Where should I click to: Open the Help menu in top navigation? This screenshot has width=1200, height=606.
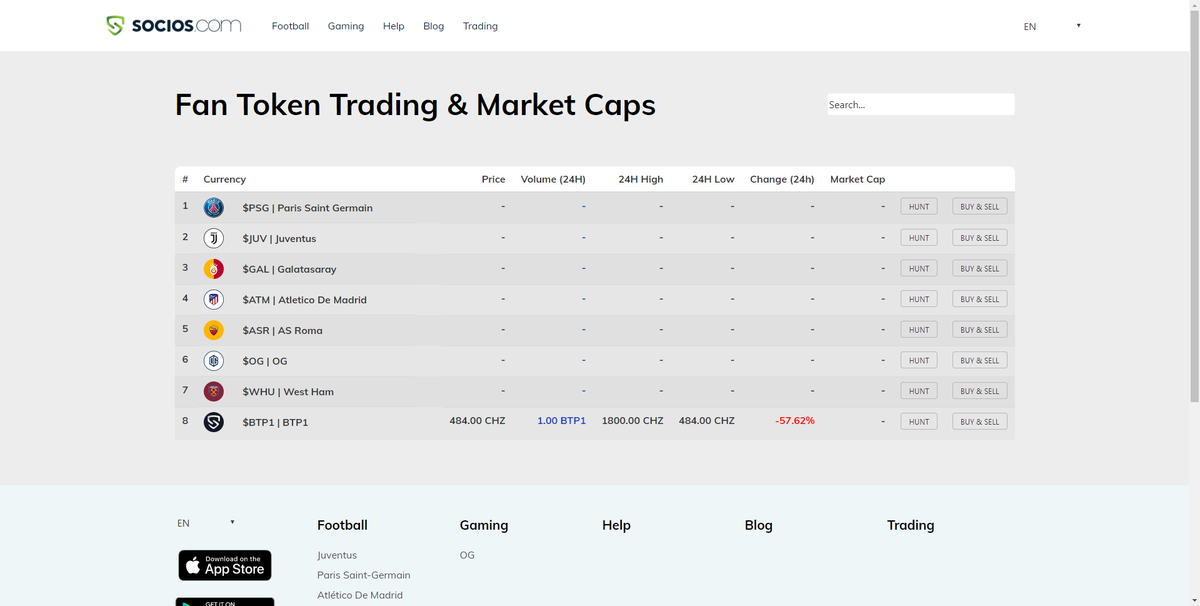[x=394, y=26]
